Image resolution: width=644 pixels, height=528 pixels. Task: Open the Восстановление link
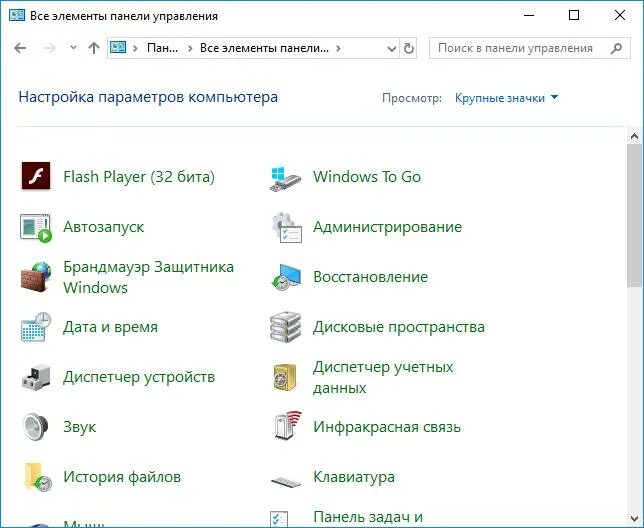(370, 277)
